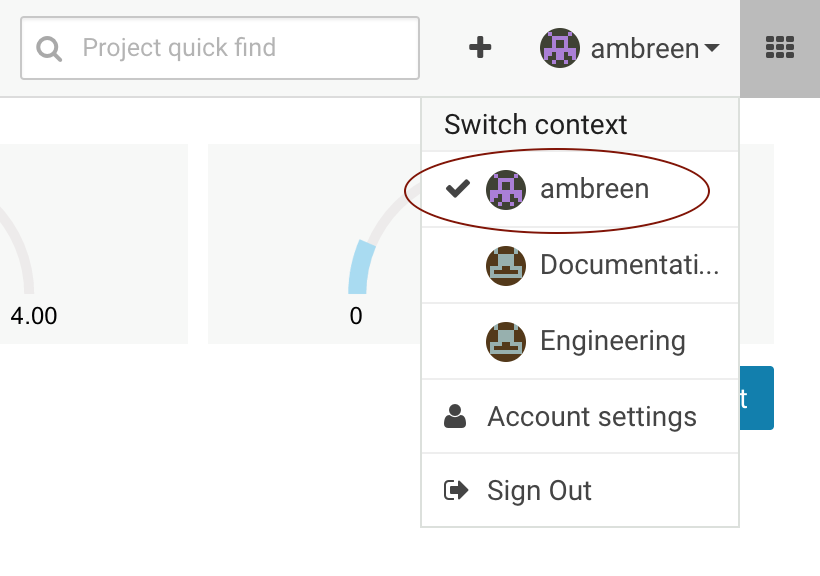
Task: Click the blue gauge arc segment
Action: [360, 268]
